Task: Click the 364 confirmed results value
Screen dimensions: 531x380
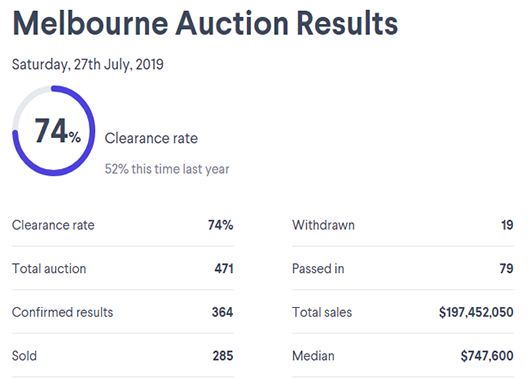Action: pyautogui.click(x=222, y=312)
